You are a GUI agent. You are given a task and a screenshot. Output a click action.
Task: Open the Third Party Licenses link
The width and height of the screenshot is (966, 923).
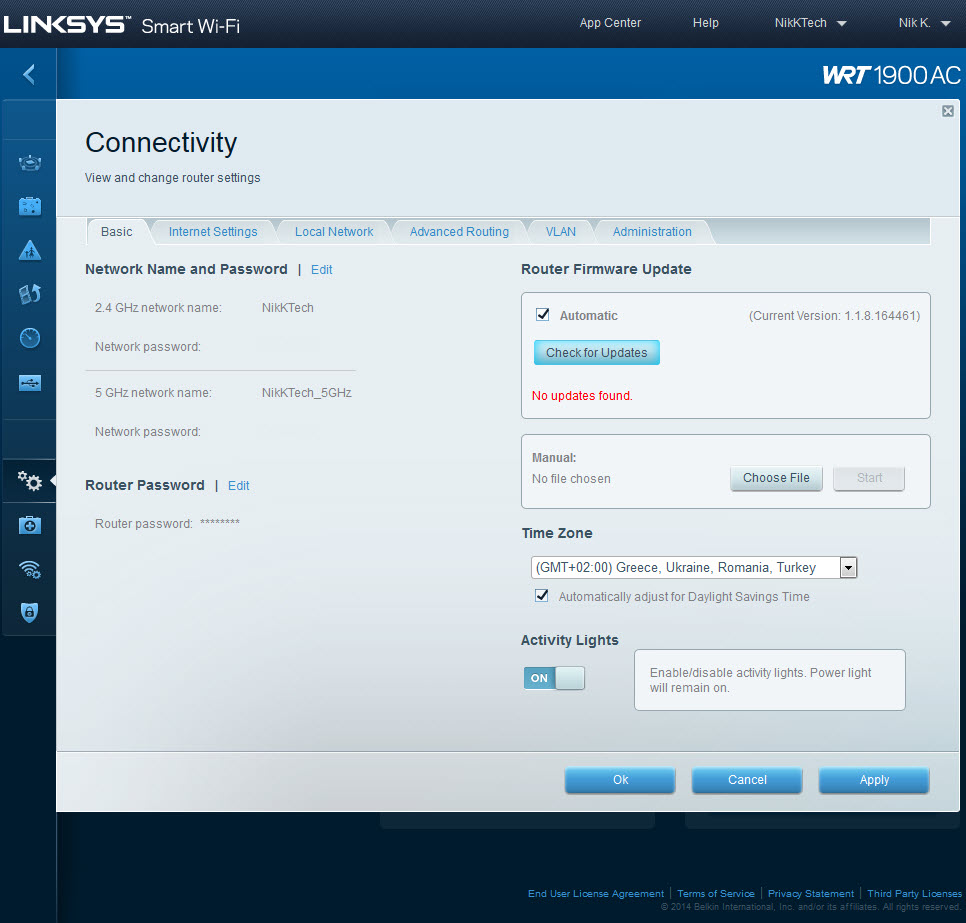pyautogui.click(x=914, y=893)
